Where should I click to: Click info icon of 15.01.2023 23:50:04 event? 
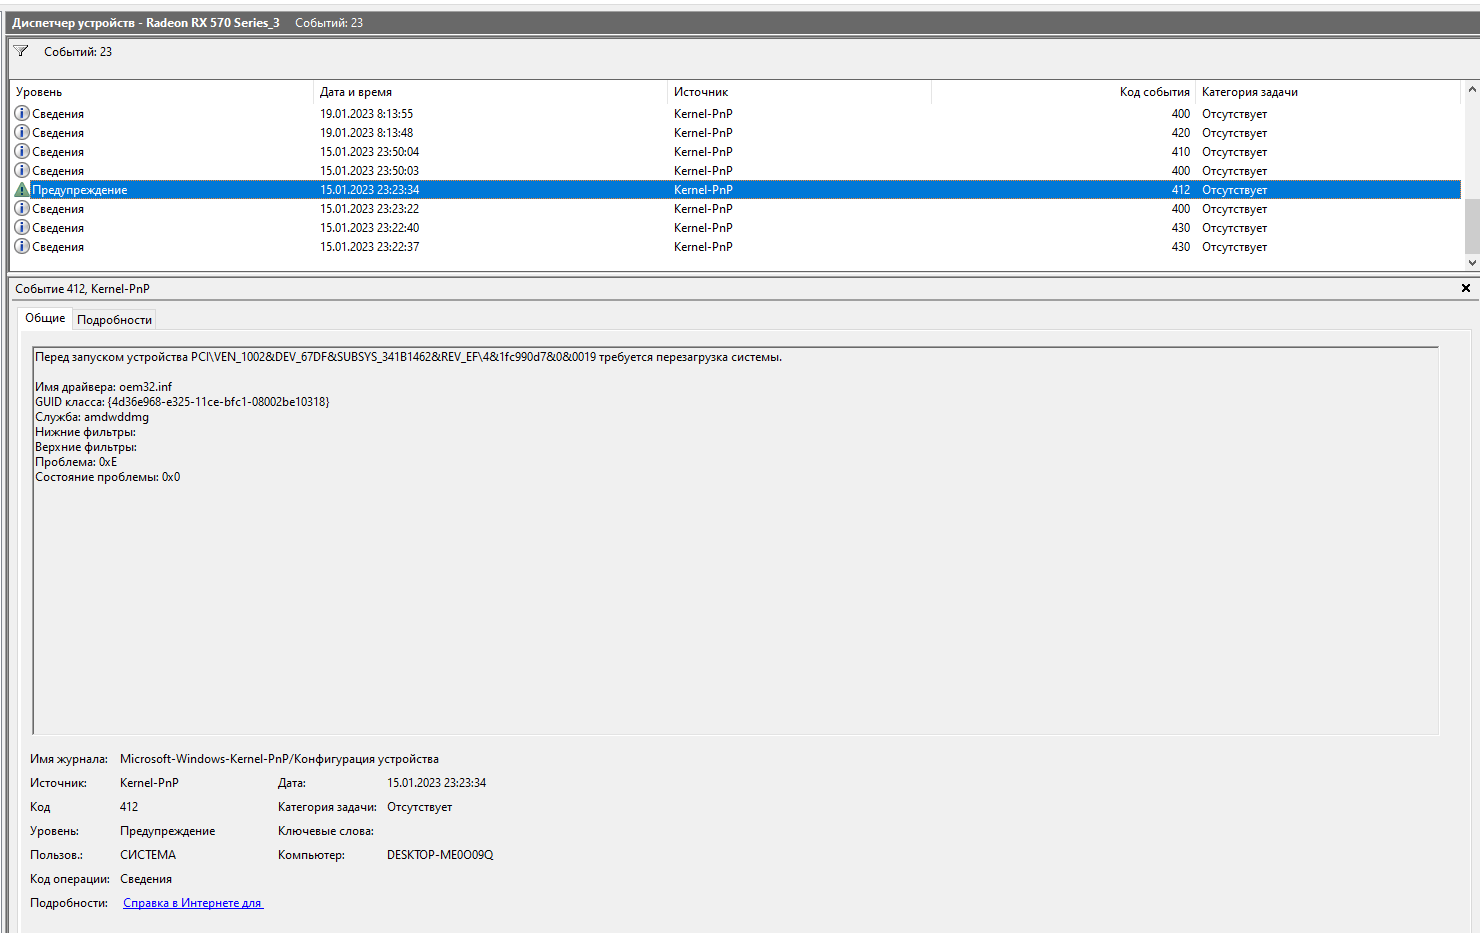(x=22, y=151)
